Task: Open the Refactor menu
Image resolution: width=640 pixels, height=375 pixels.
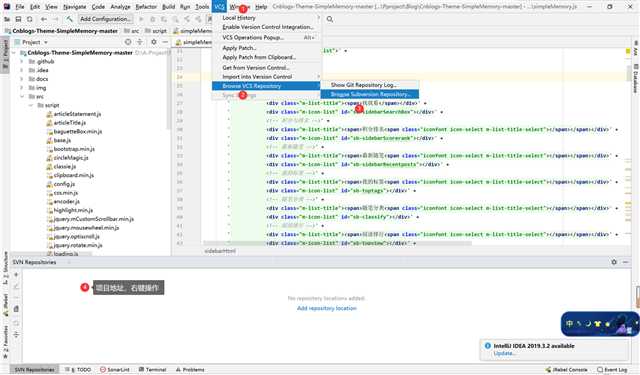Action: point(146,7)
